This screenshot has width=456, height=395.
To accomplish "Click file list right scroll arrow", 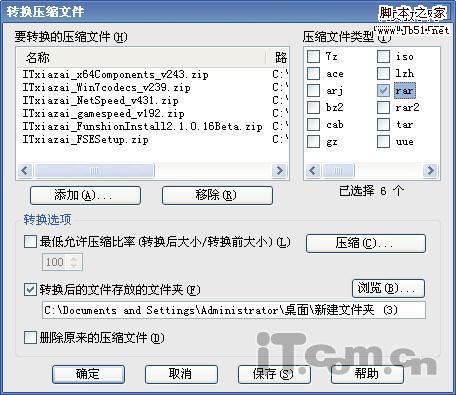I will [x=279, y=171].
